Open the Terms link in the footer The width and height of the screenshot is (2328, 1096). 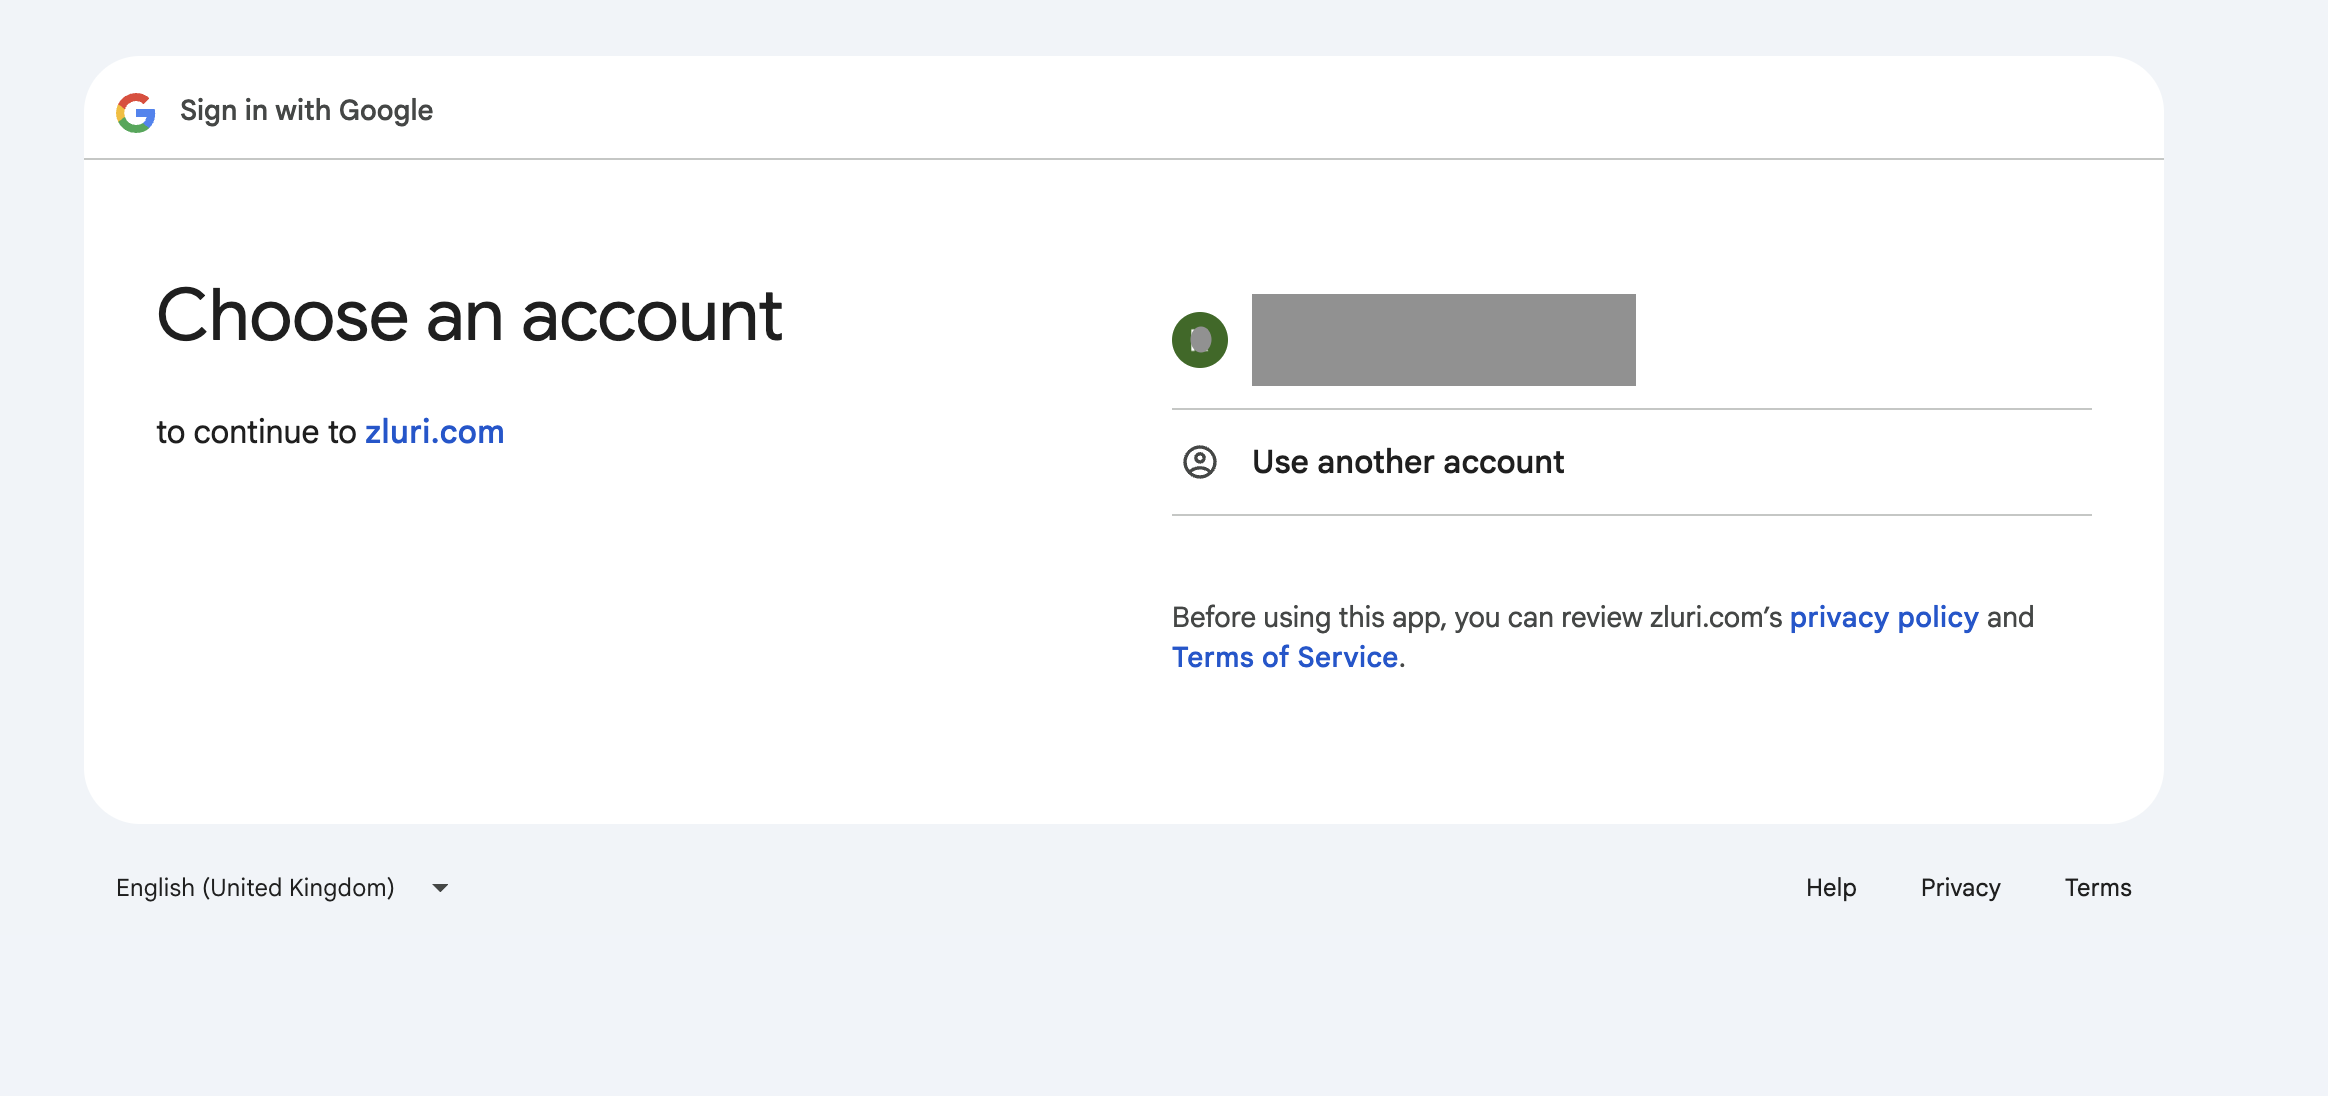[x=2097, y=887]
